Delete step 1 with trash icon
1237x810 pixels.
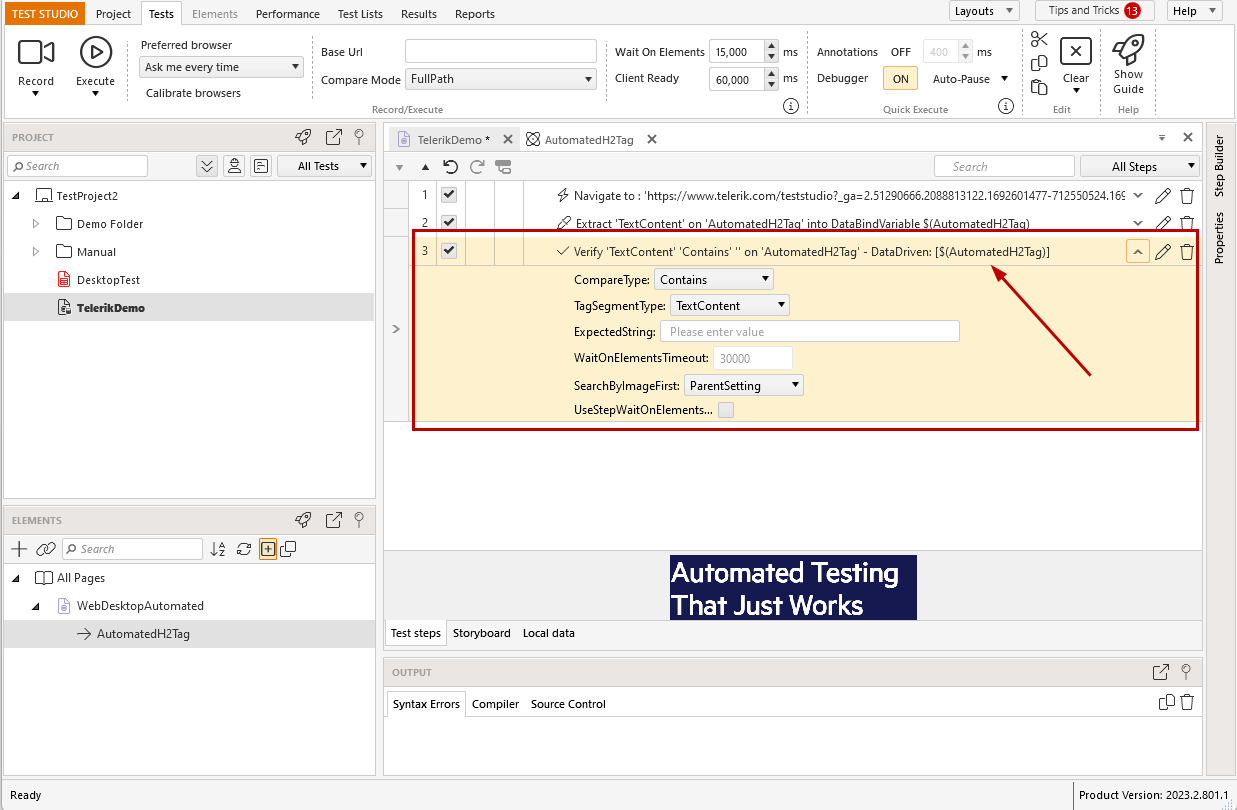pos(1187,196)
